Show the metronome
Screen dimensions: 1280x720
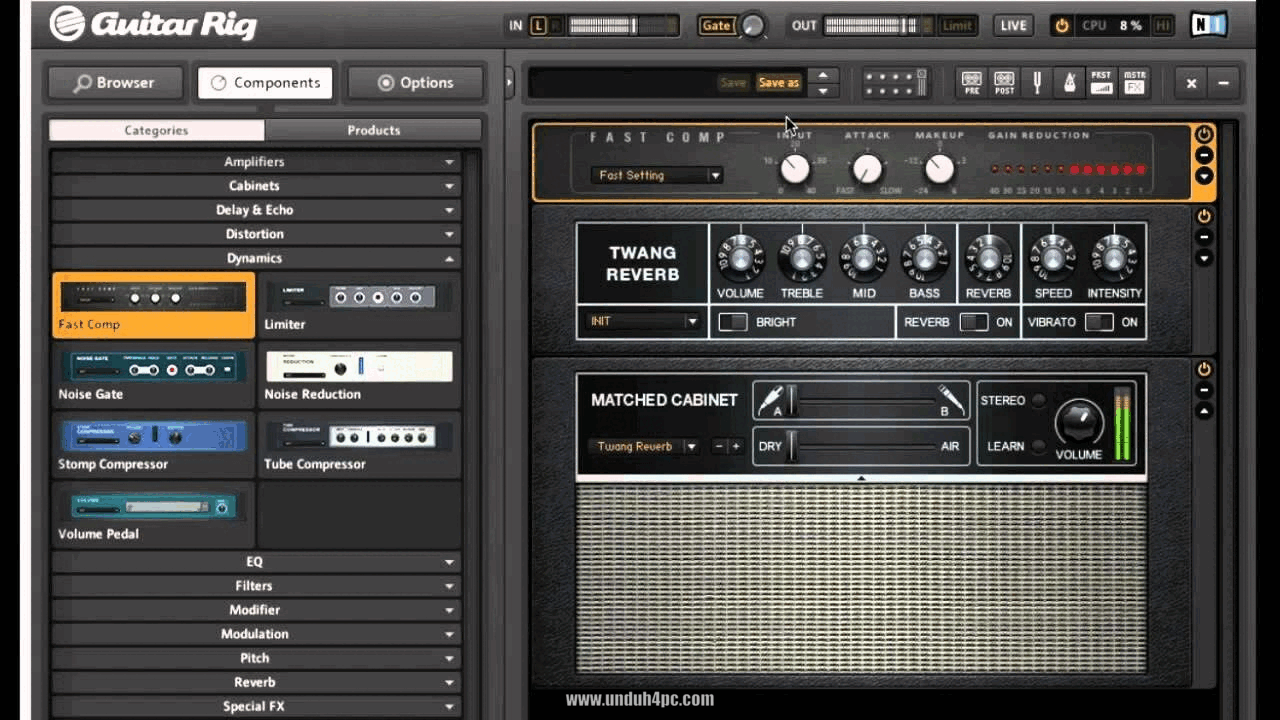click(x=1069, y=82)
